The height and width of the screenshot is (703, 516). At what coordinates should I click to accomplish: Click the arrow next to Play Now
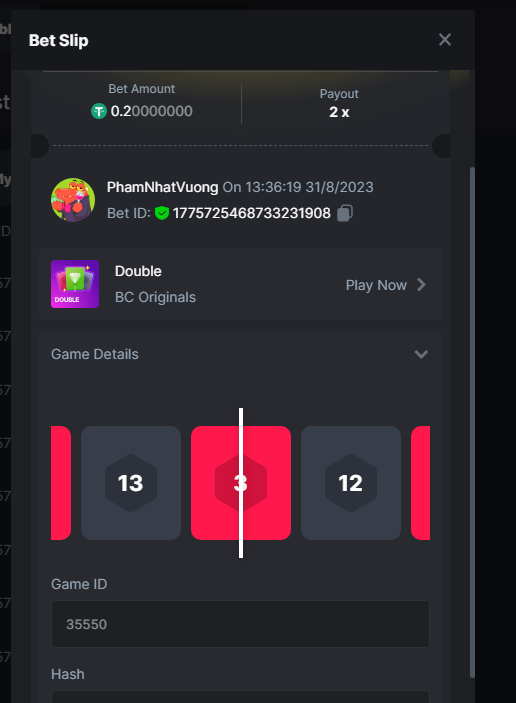(x=421, y=285)
